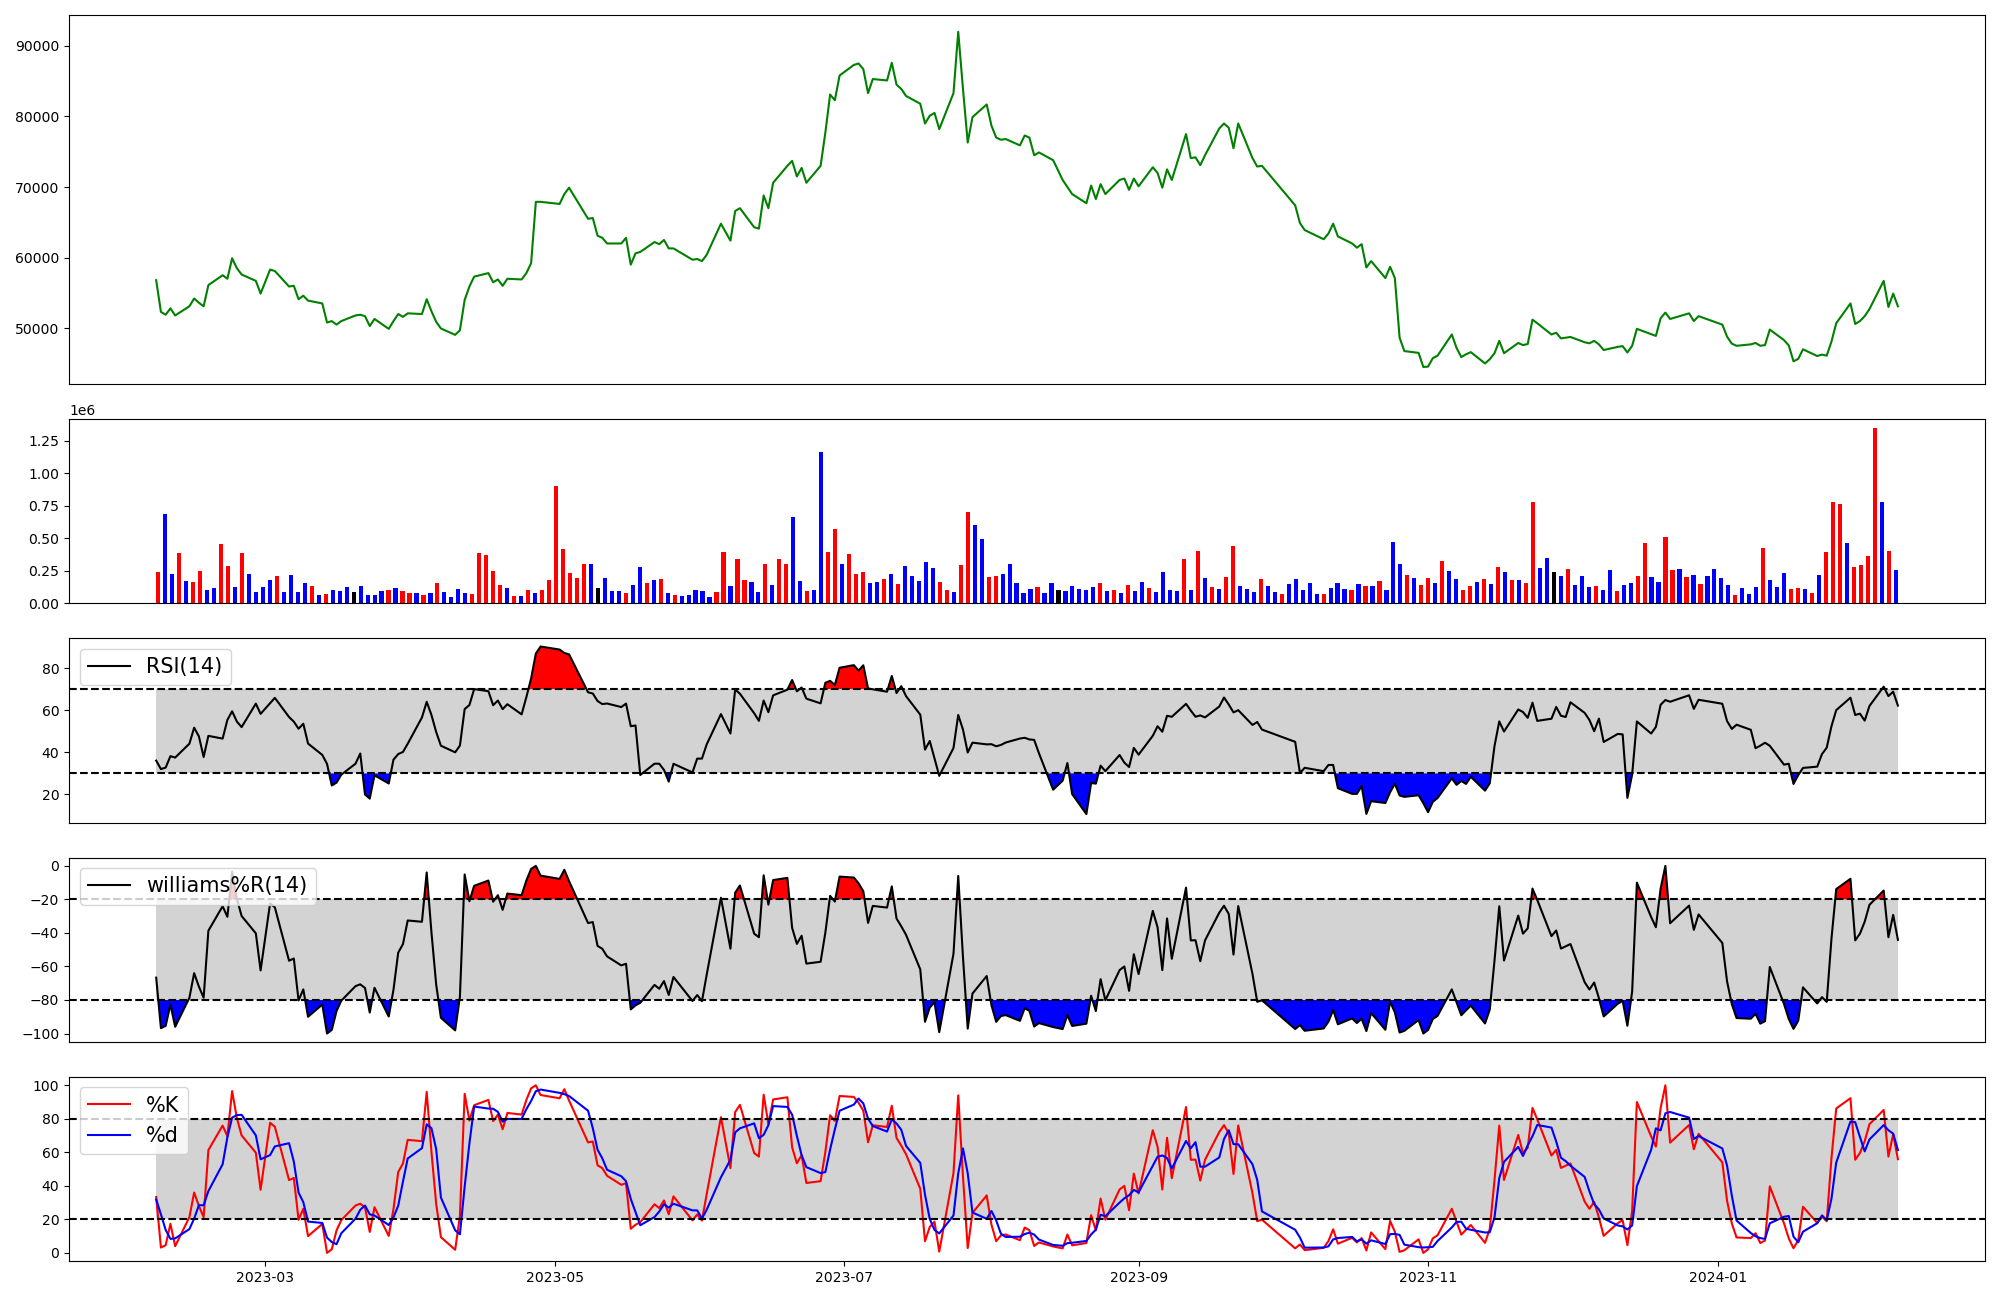2000x1300 pixels.
Task: Click red %K line sample in legend
Action: pos(110,1105)
